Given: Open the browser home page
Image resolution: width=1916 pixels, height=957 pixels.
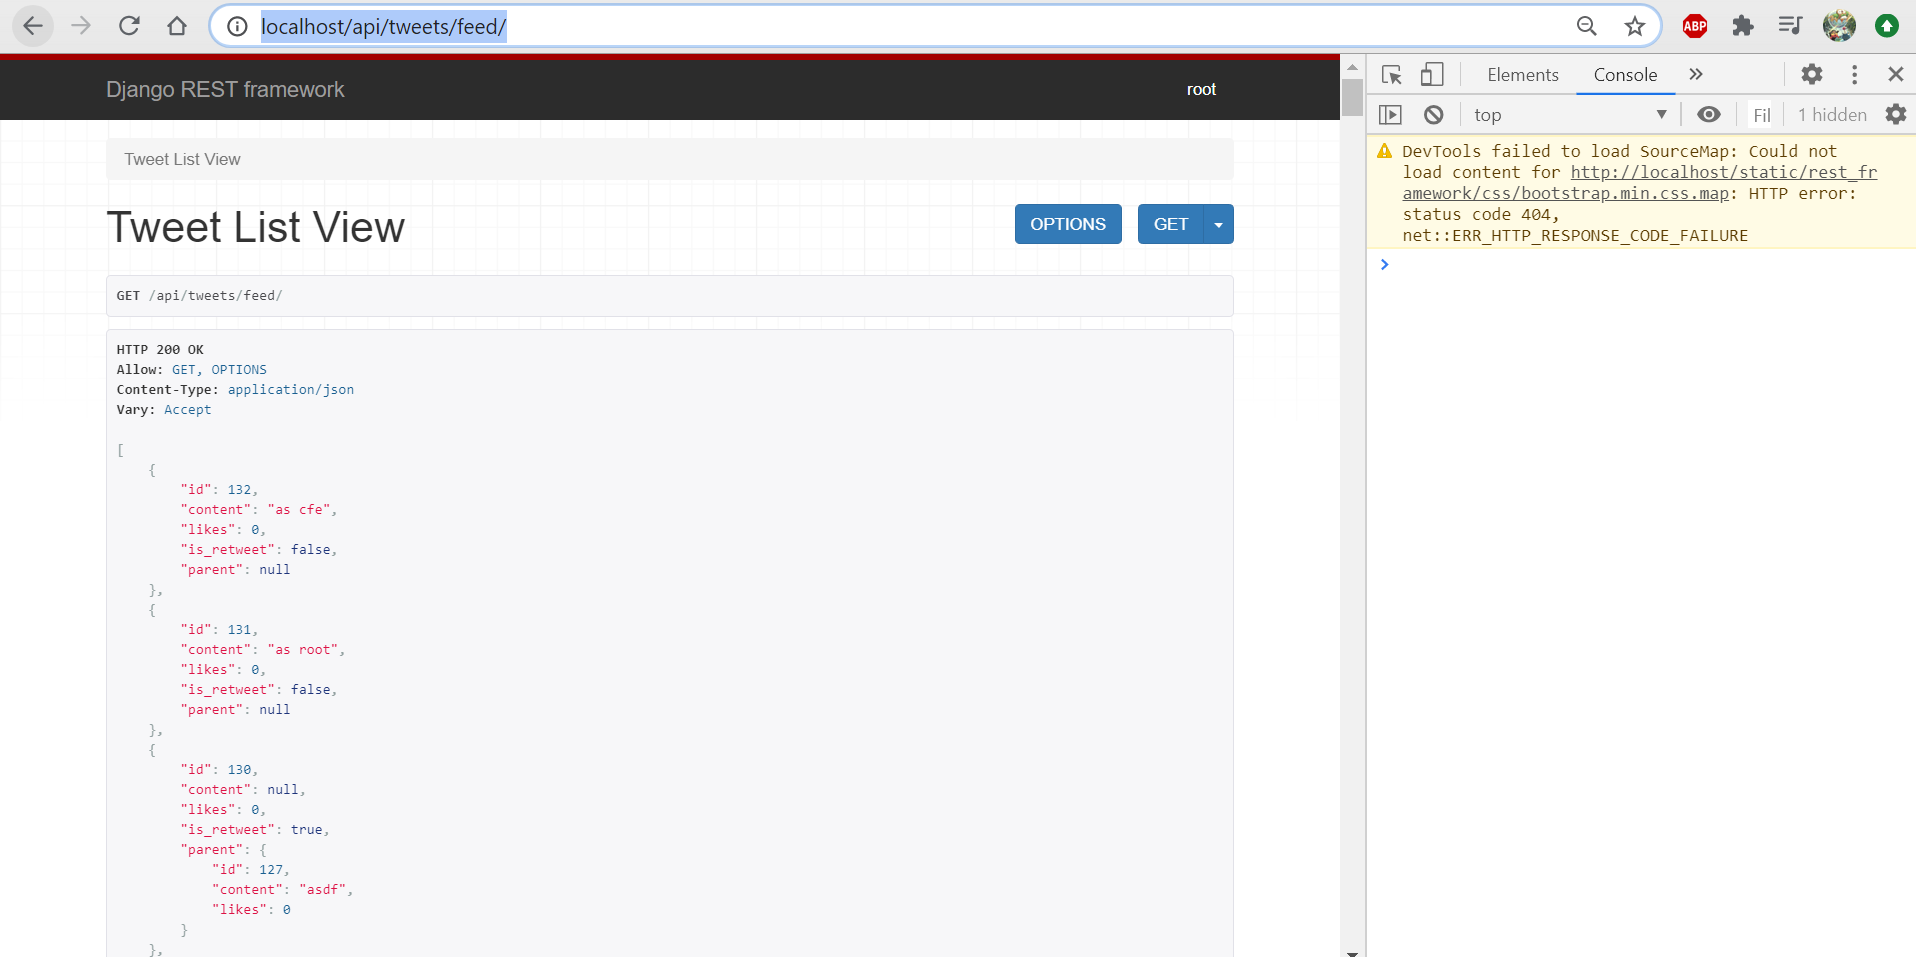Looking at the screenshot, I should point(177,26).
